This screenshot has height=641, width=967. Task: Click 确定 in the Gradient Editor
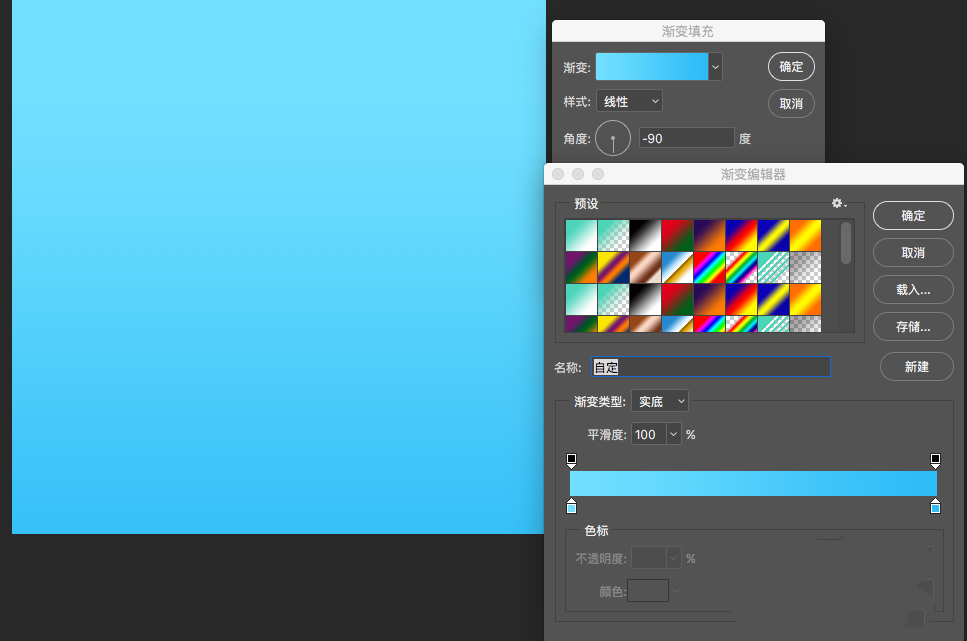[x=913, y=216]
